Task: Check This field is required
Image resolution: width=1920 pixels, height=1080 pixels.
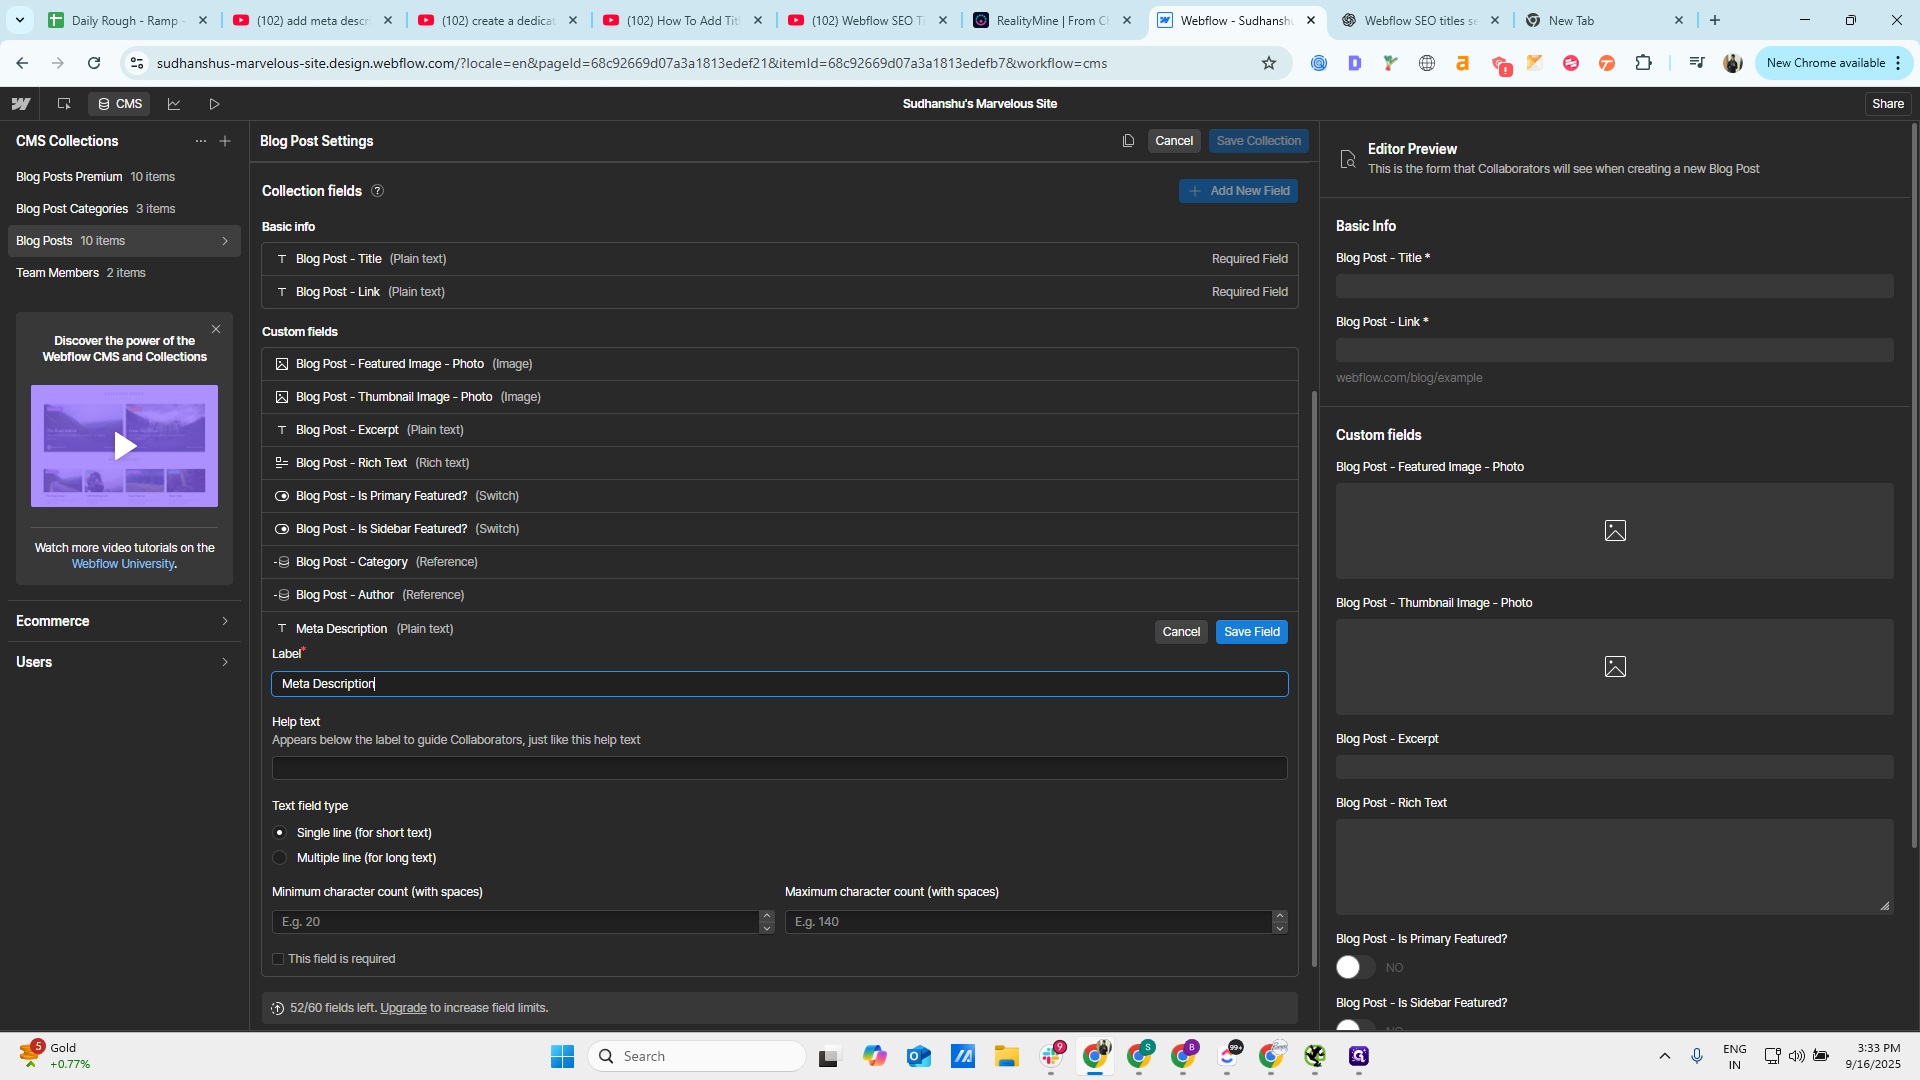Action: point(278,959)
